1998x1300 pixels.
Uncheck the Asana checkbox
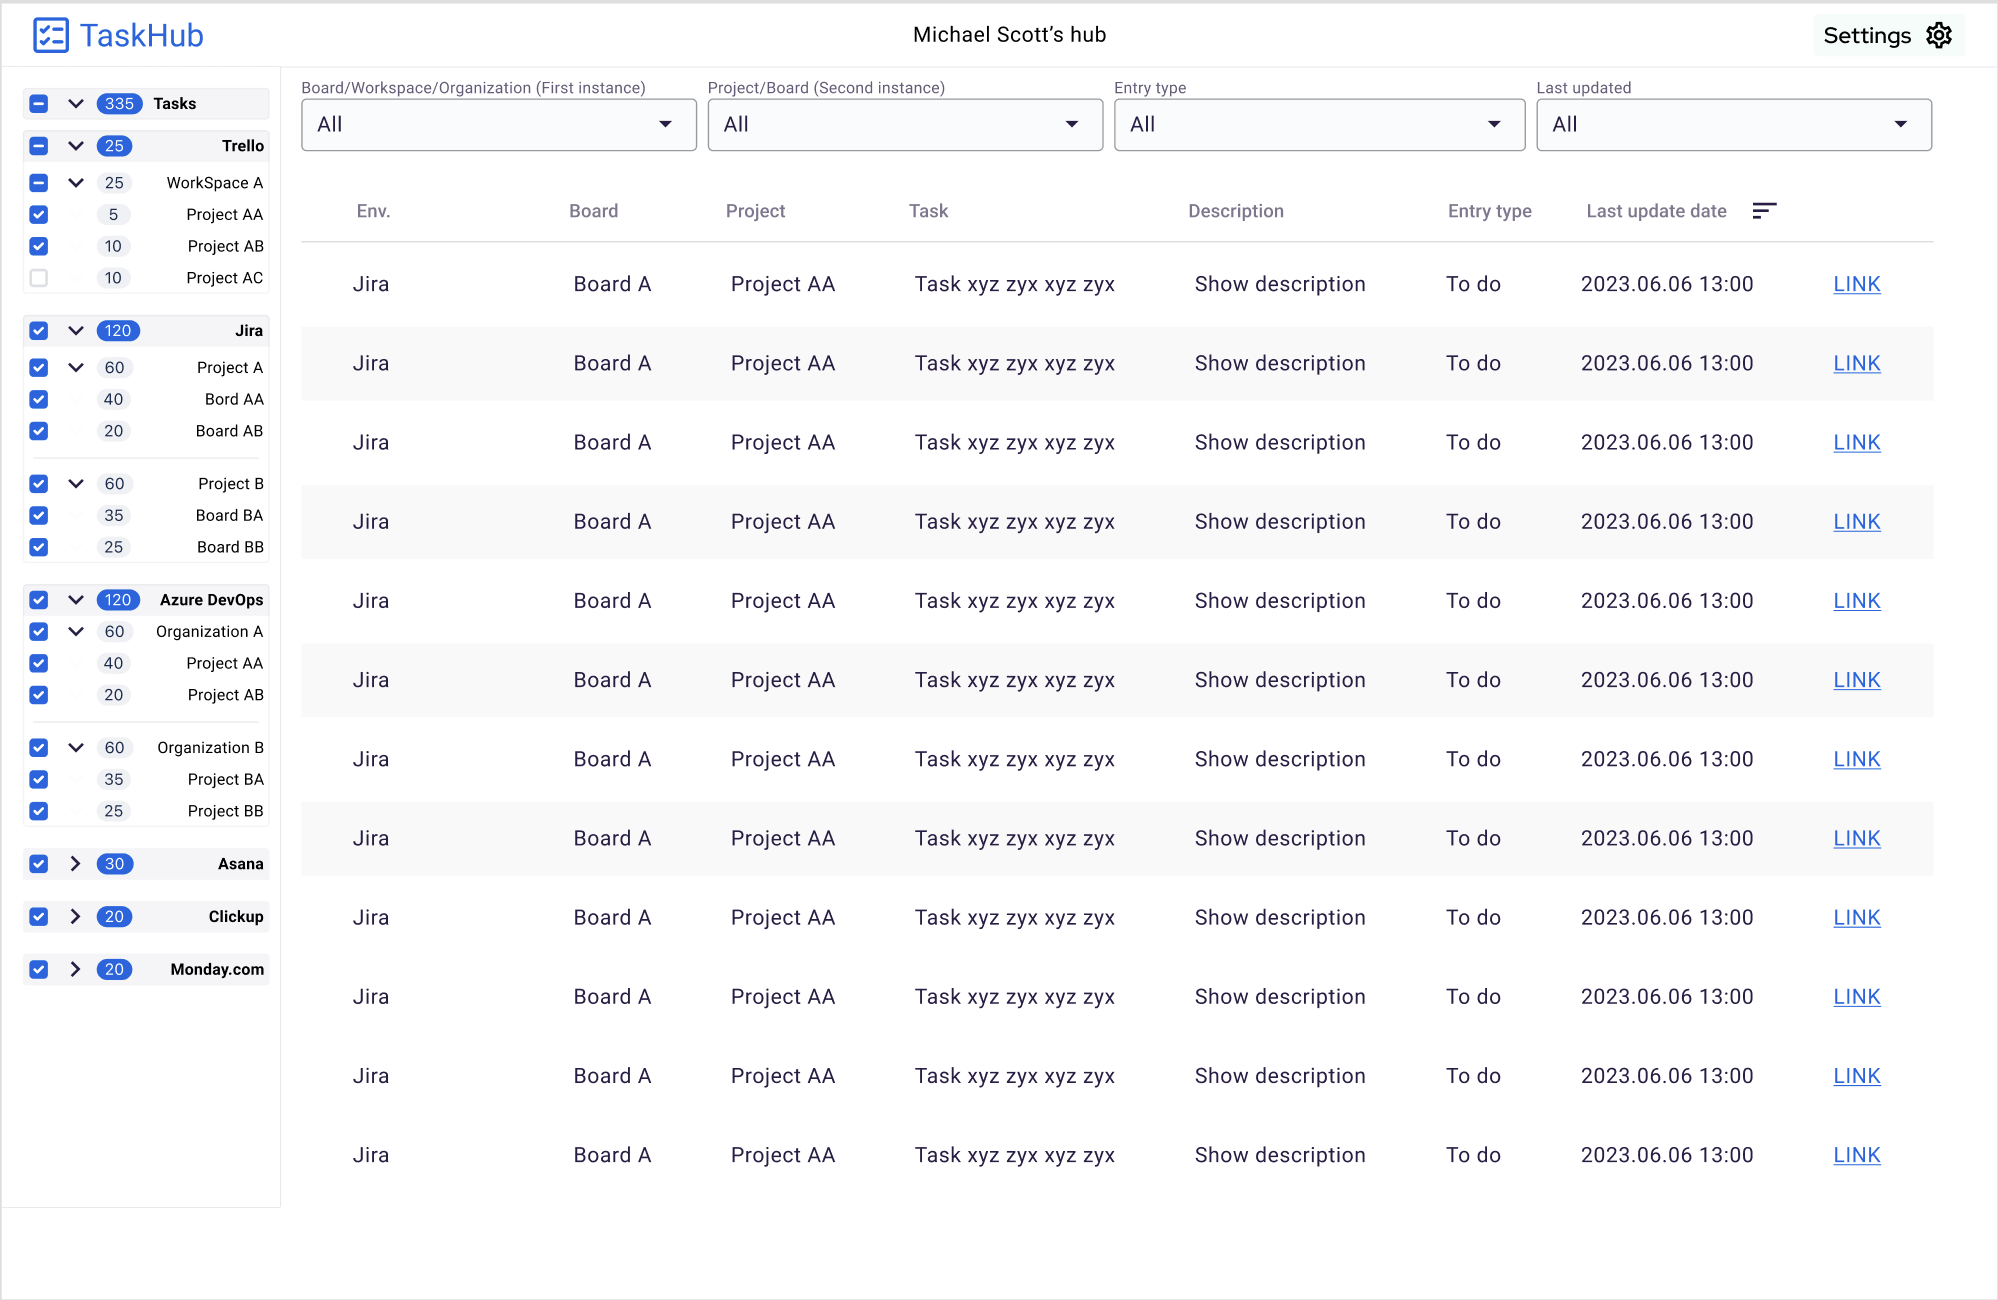click(x=39, y=864)
